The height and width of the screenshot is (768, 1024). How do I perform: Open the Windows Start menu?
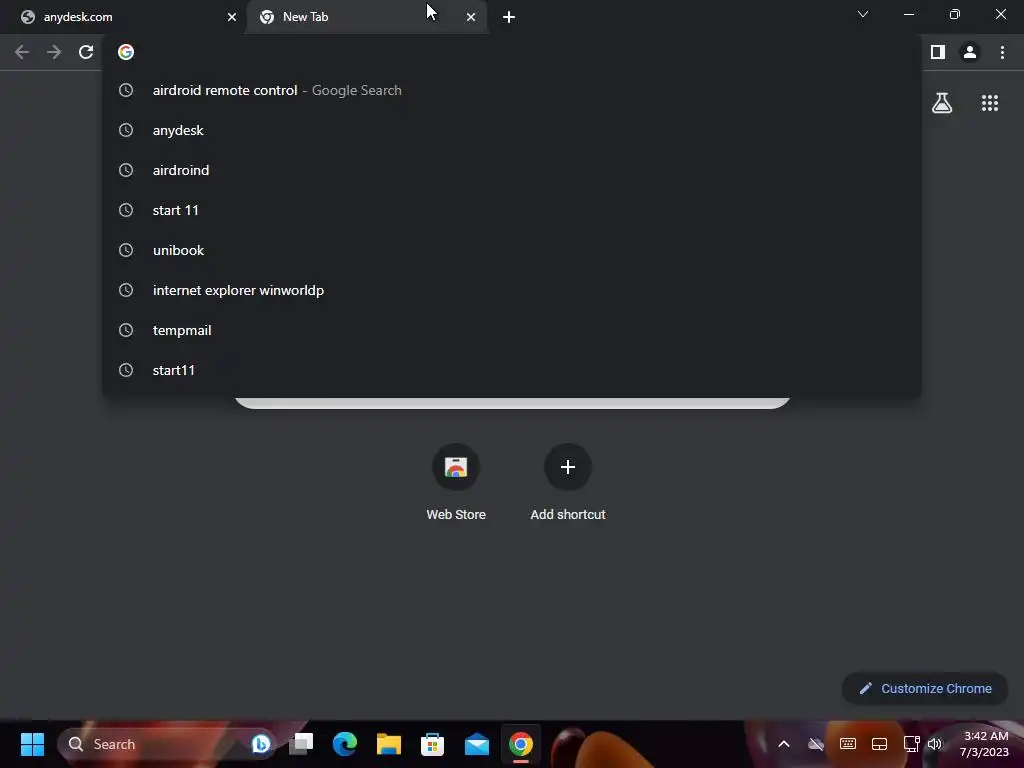(x=32, y=744)
